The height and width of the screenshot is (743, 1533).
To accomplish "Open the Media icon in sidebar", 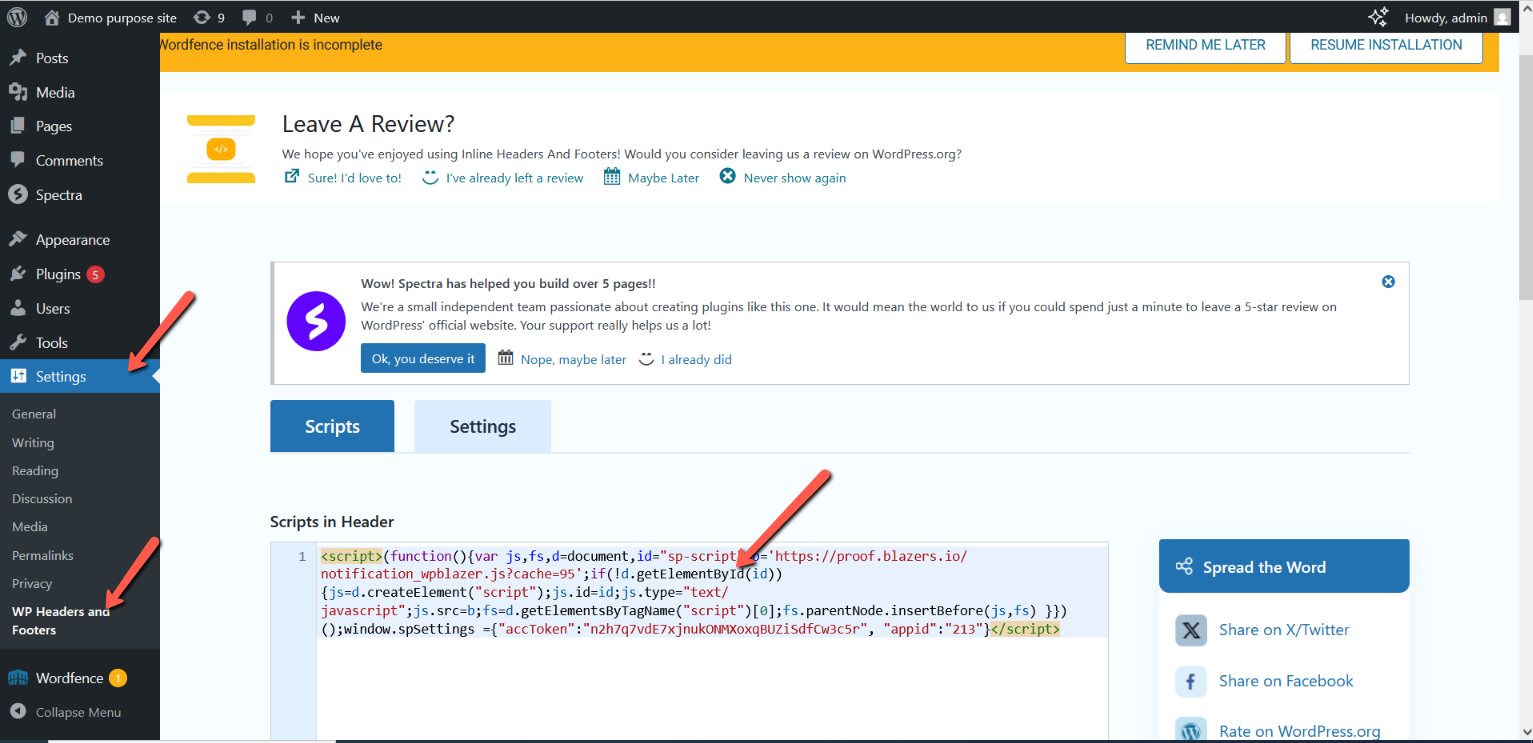I will pyautogui.click(x=18, y=92).
